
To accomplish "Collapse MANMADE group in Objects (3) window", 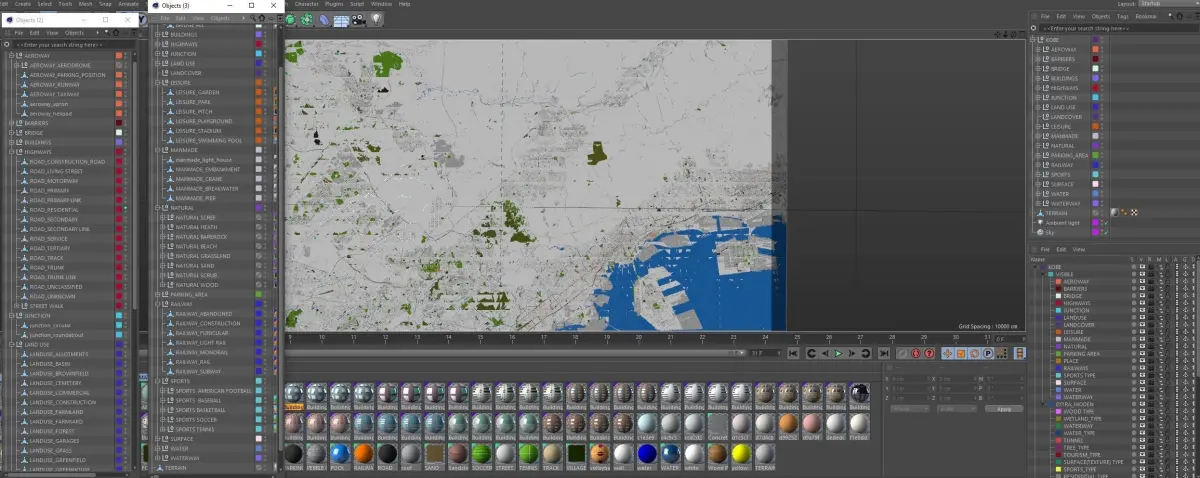I will coord(157,150).
